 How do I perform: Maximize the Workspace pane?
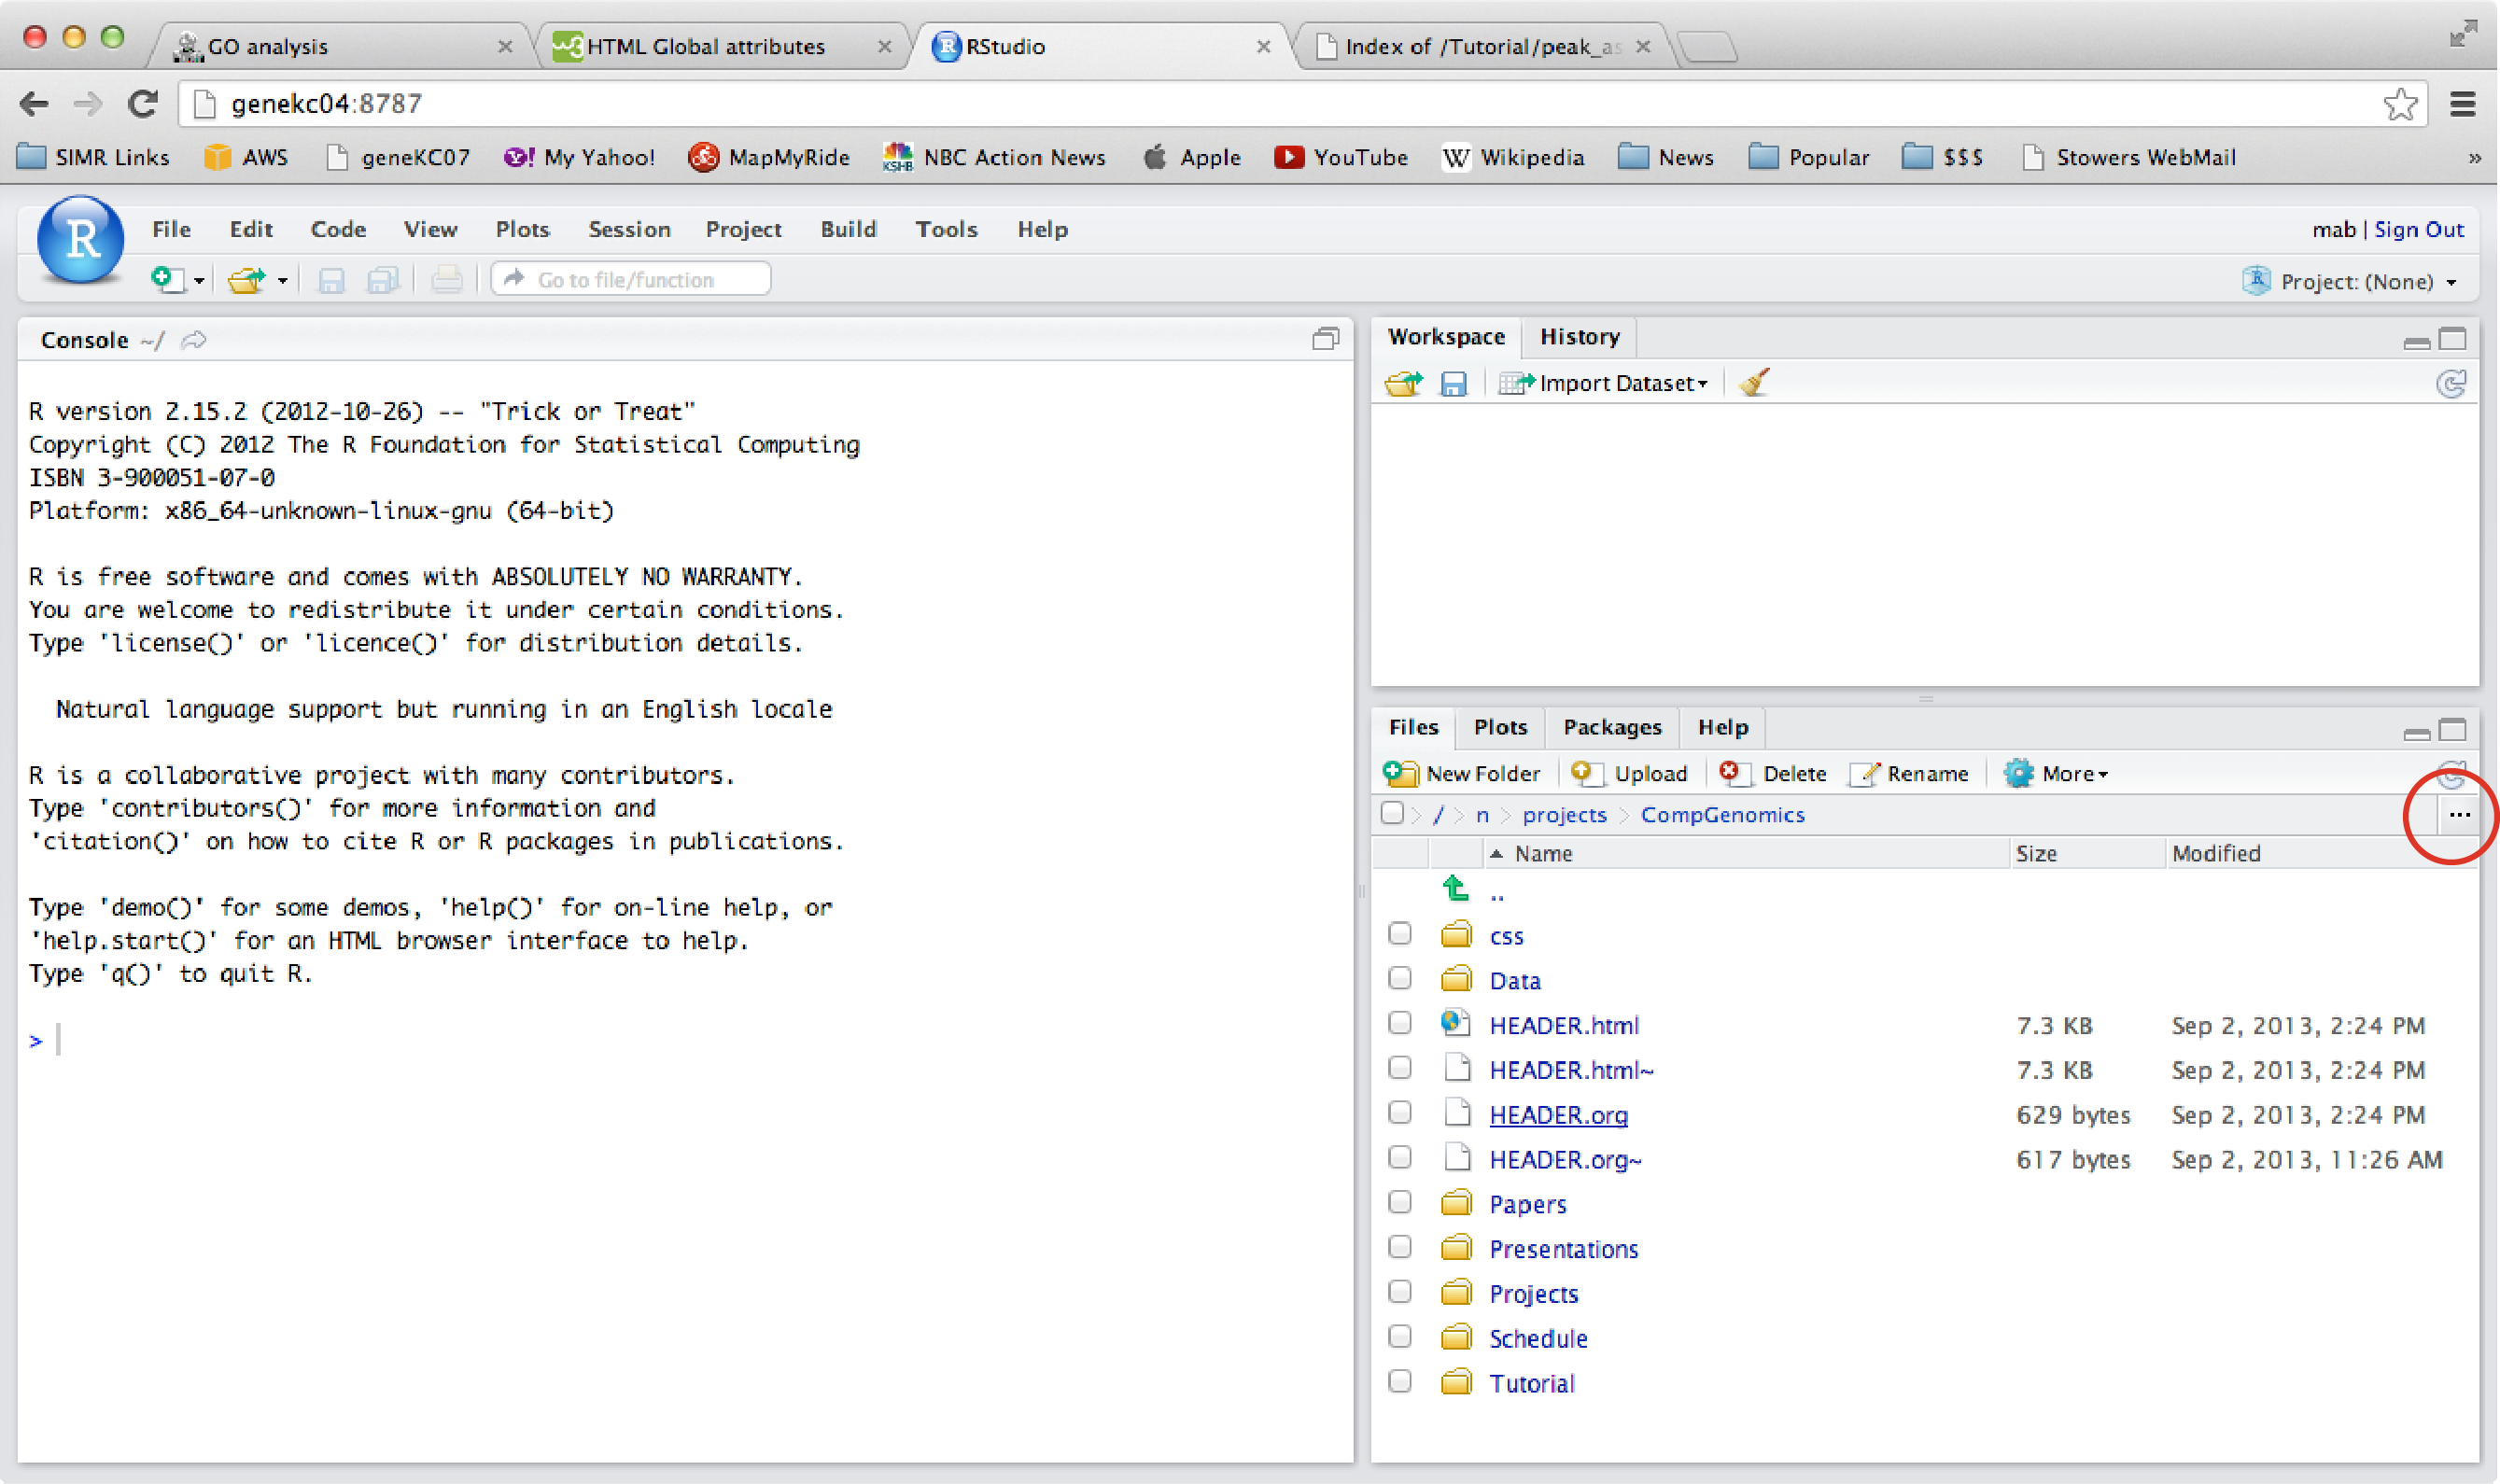(2452, 339)
